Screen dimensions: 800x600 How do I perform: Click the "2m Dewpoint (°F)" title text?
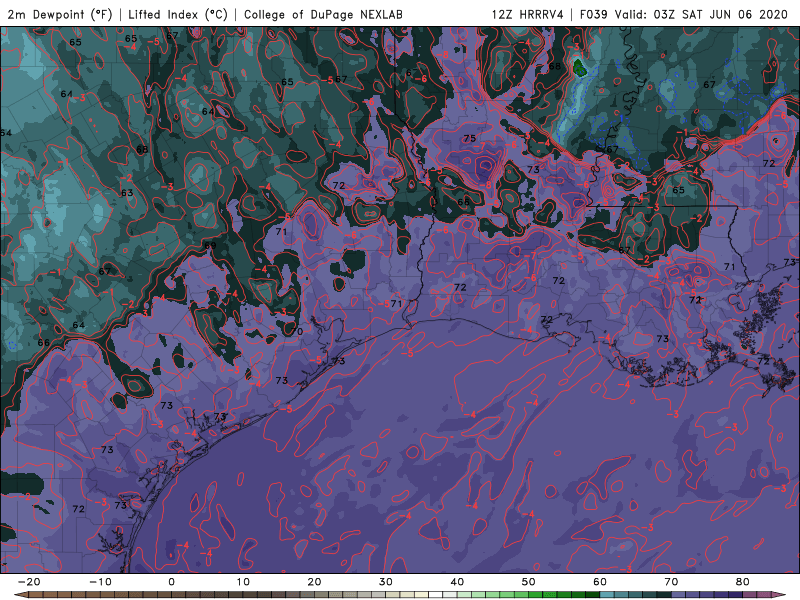pyautogui.click(x=60, y=14)
